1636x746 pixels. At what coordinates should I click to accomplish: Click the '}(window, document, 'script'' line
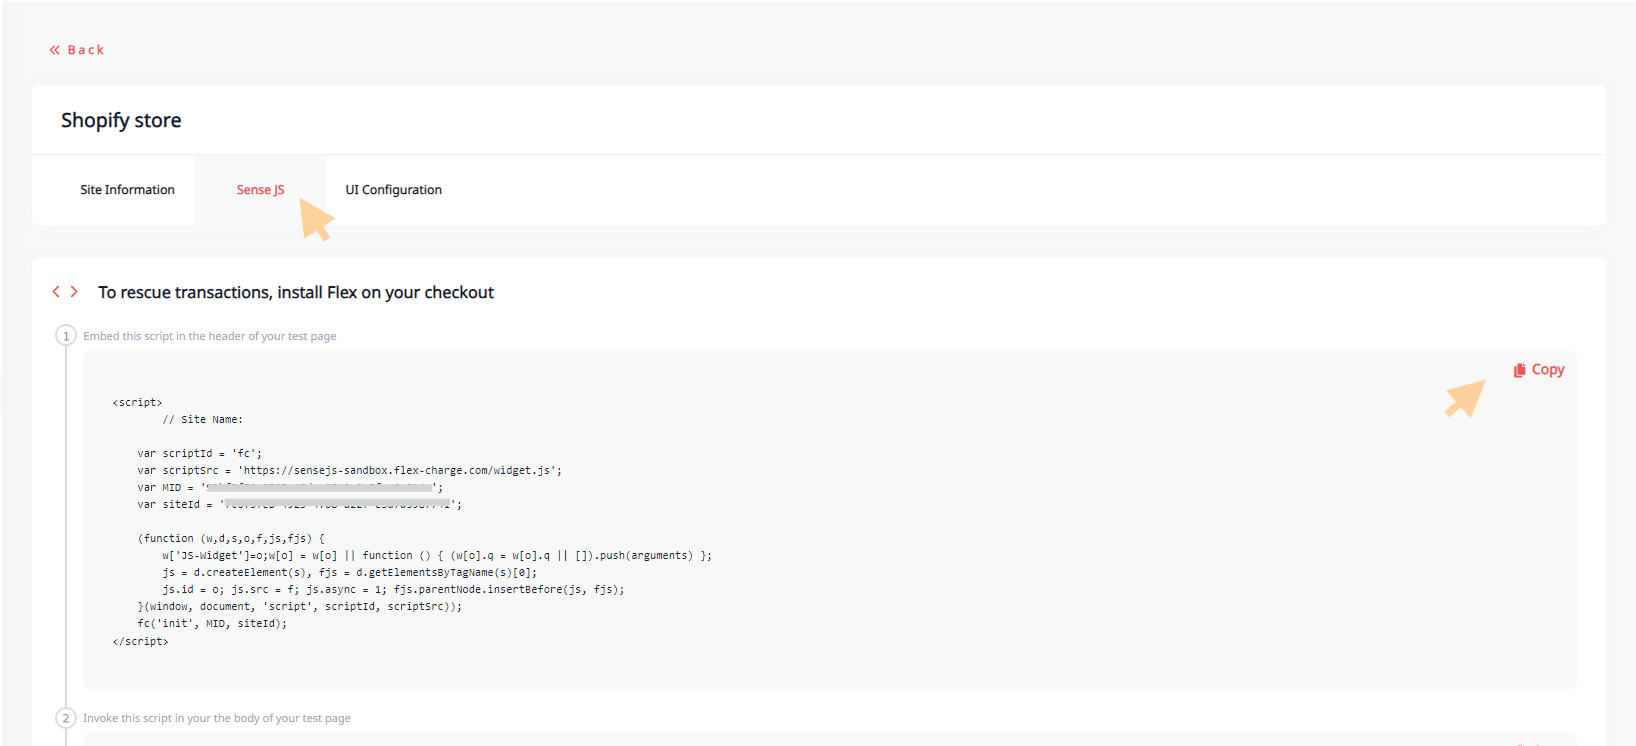pos(300,606)
